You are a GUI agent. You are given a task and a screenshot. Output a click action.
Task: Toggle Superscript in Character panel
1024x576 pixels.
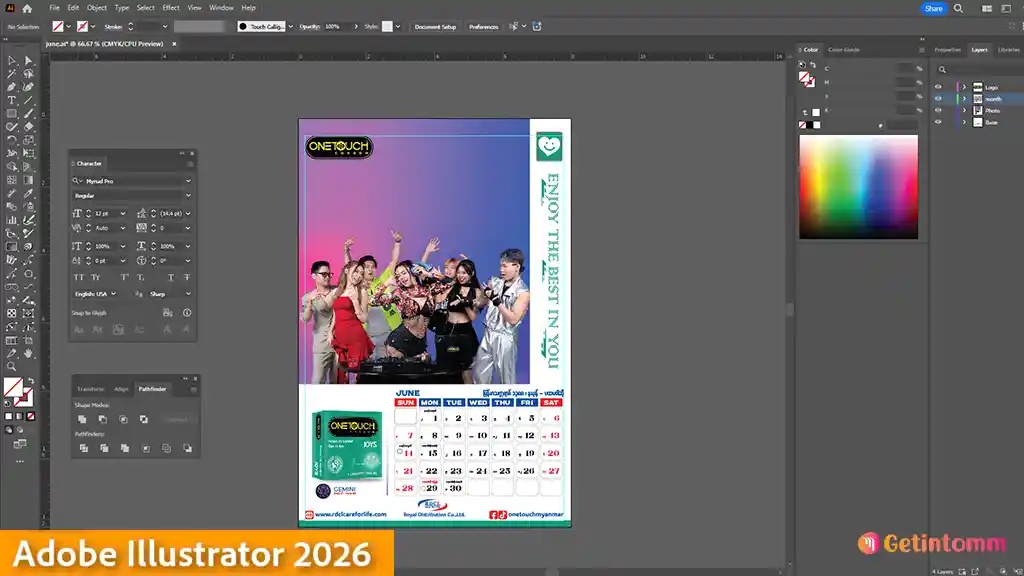coord(124,278)
